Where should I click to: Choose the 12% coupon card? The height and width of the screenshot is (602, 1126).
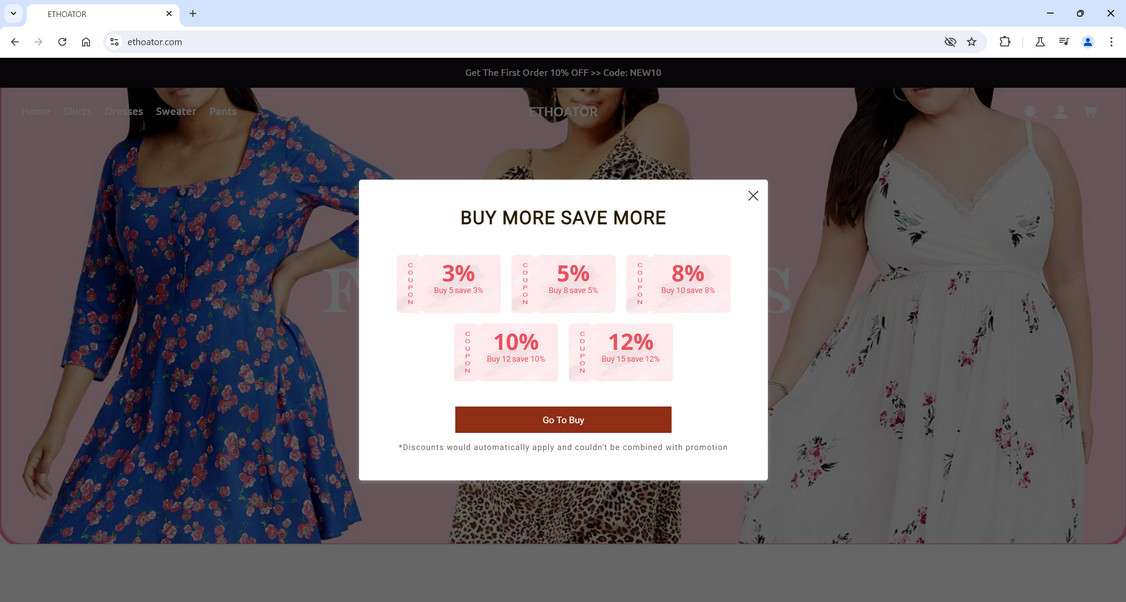coord(621,352)
